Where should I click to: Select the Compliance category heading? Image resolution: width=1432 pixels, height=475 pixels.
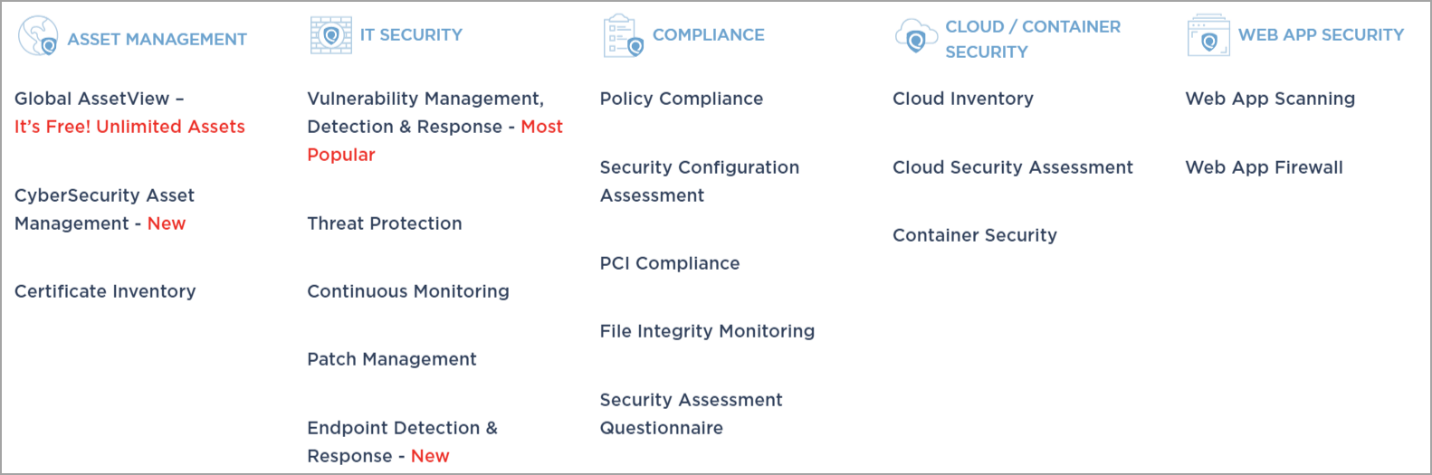pos(708,35)
